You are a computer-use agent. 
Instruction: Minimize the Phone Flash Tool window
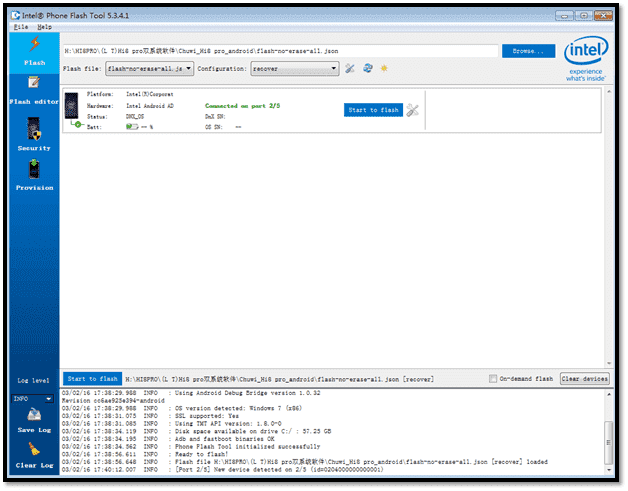pos(564,16)
